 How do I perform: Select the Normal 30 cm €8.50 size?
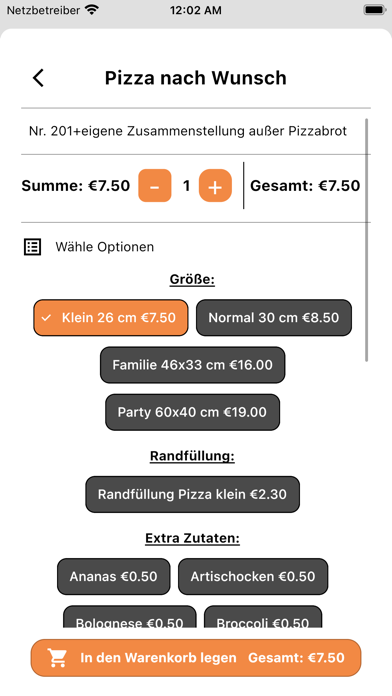pyautogui.click(x=273, y=317)
